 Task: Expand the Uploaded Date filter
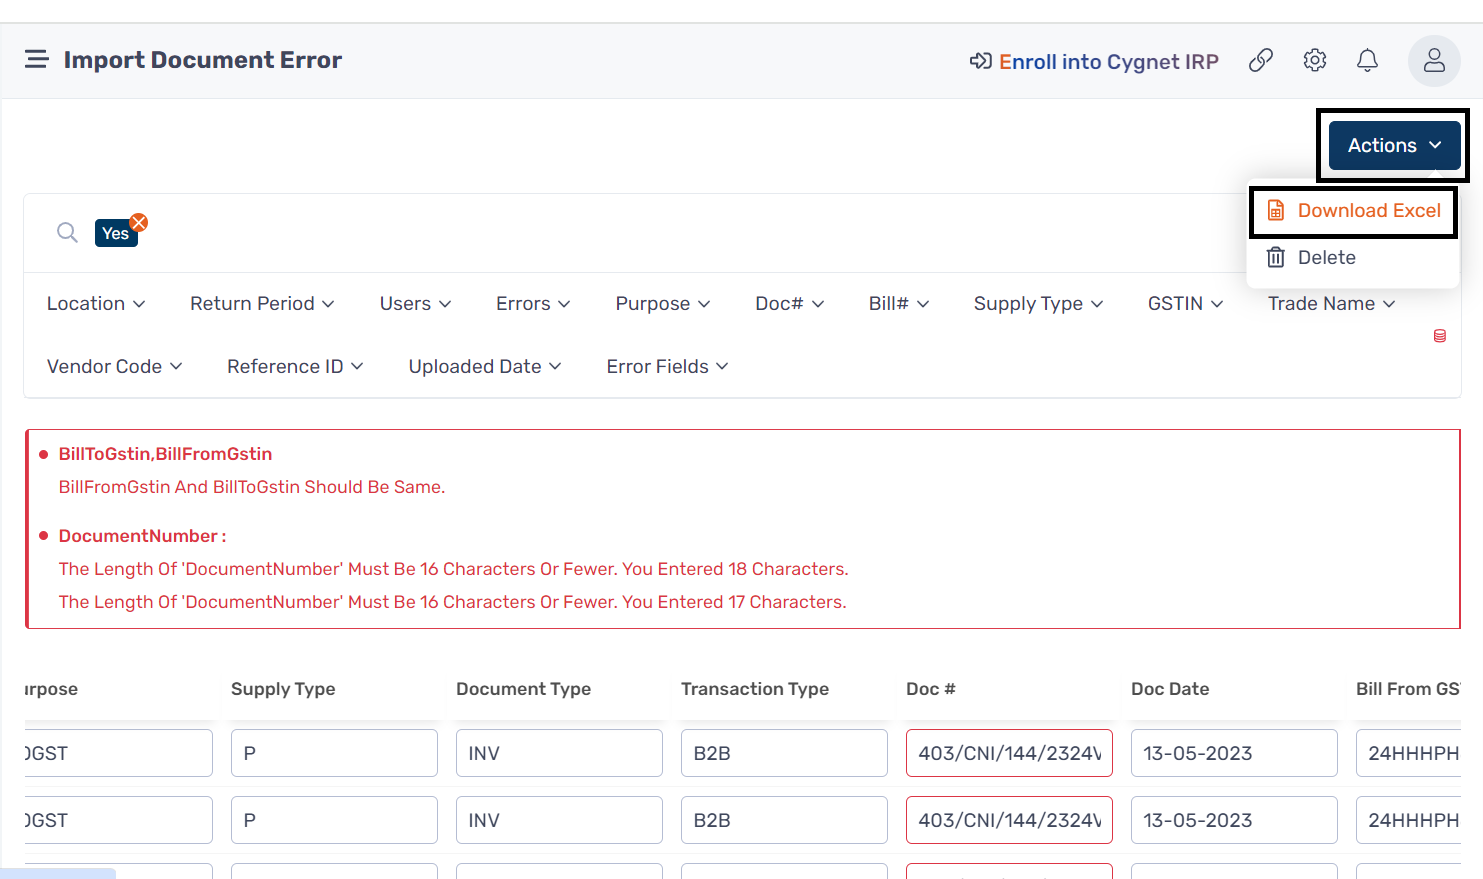pyautogui.click(x=485, y=367)
